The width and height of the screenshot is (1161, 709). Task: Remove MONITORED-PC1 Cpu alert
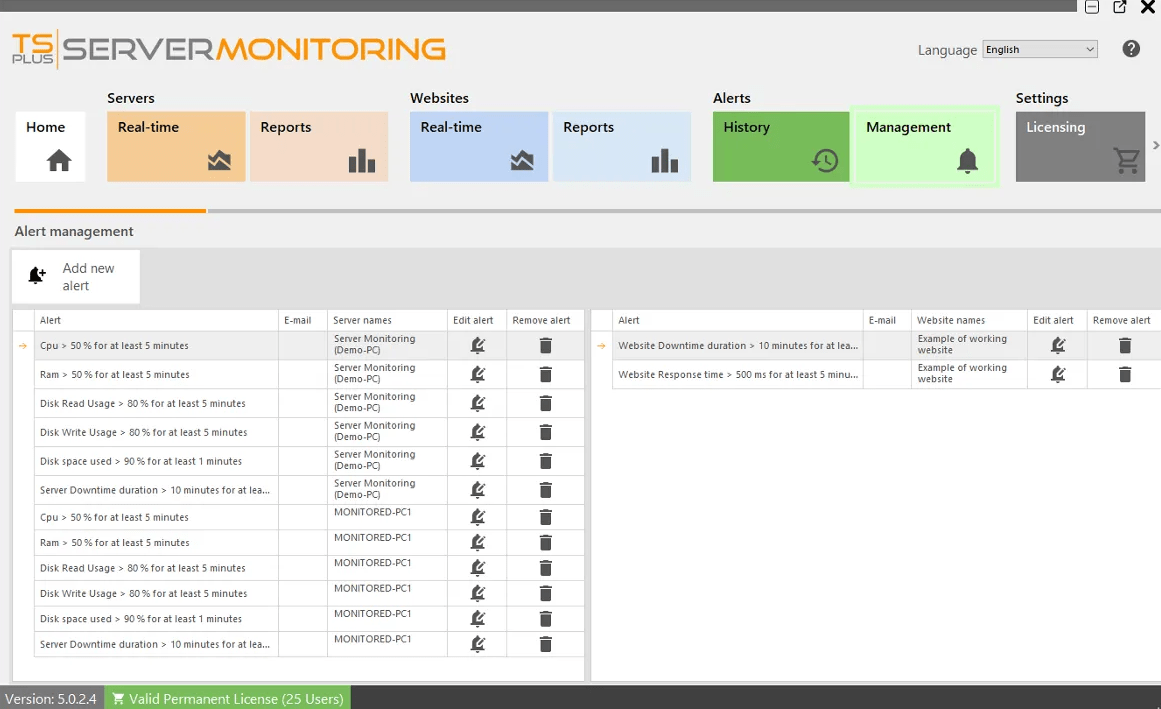546,517
